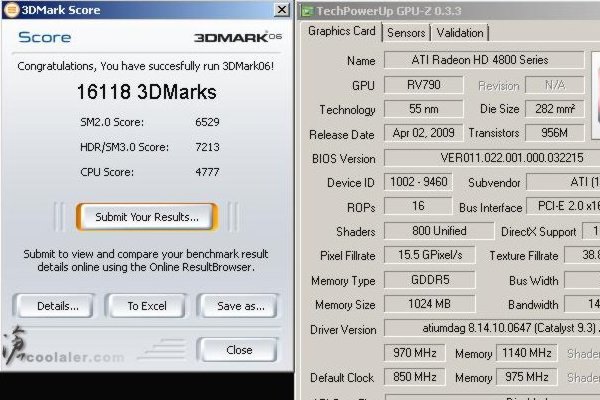Click the Release Date field Apr 02, 2009
The height and width of the screenshot is (400, 600).
tap(423, 133)
